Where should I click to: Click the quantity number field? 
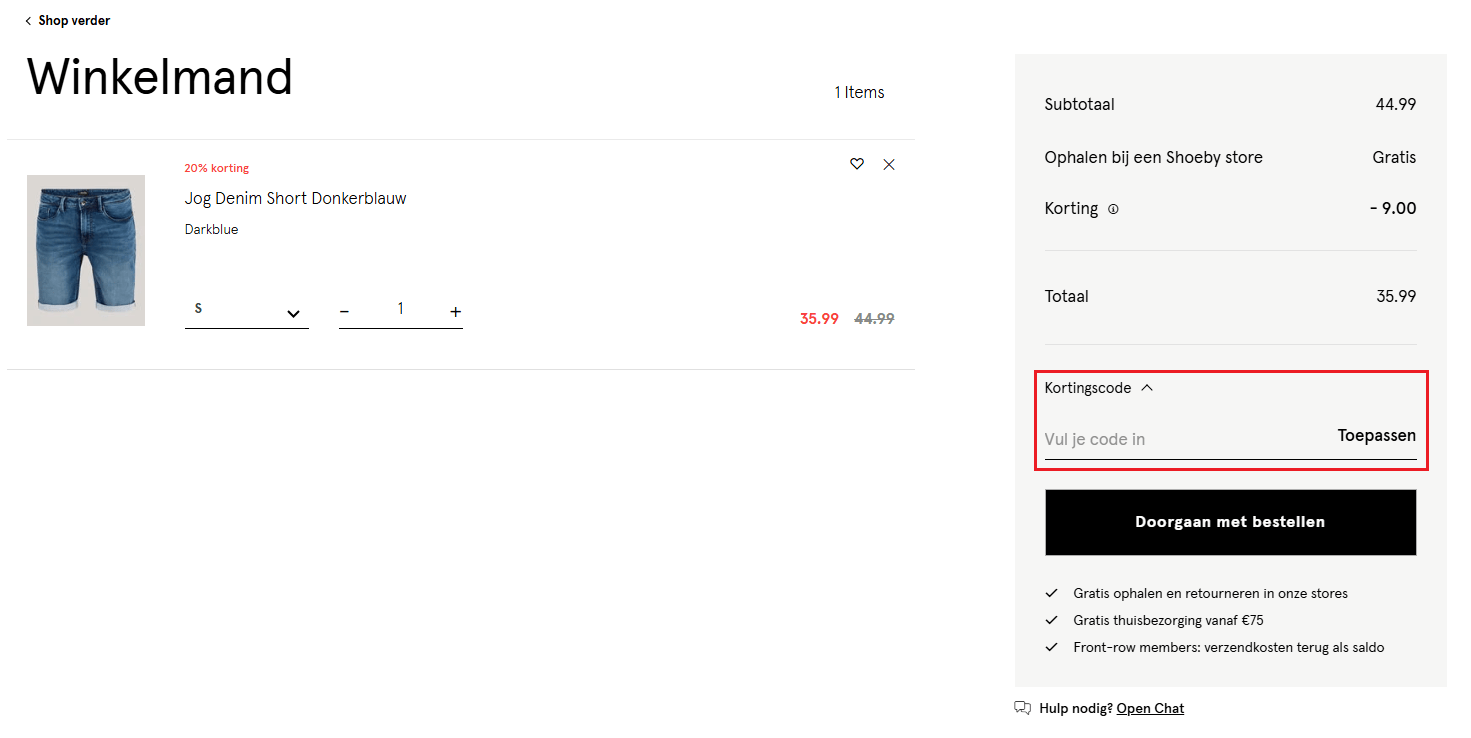point(400,309)
